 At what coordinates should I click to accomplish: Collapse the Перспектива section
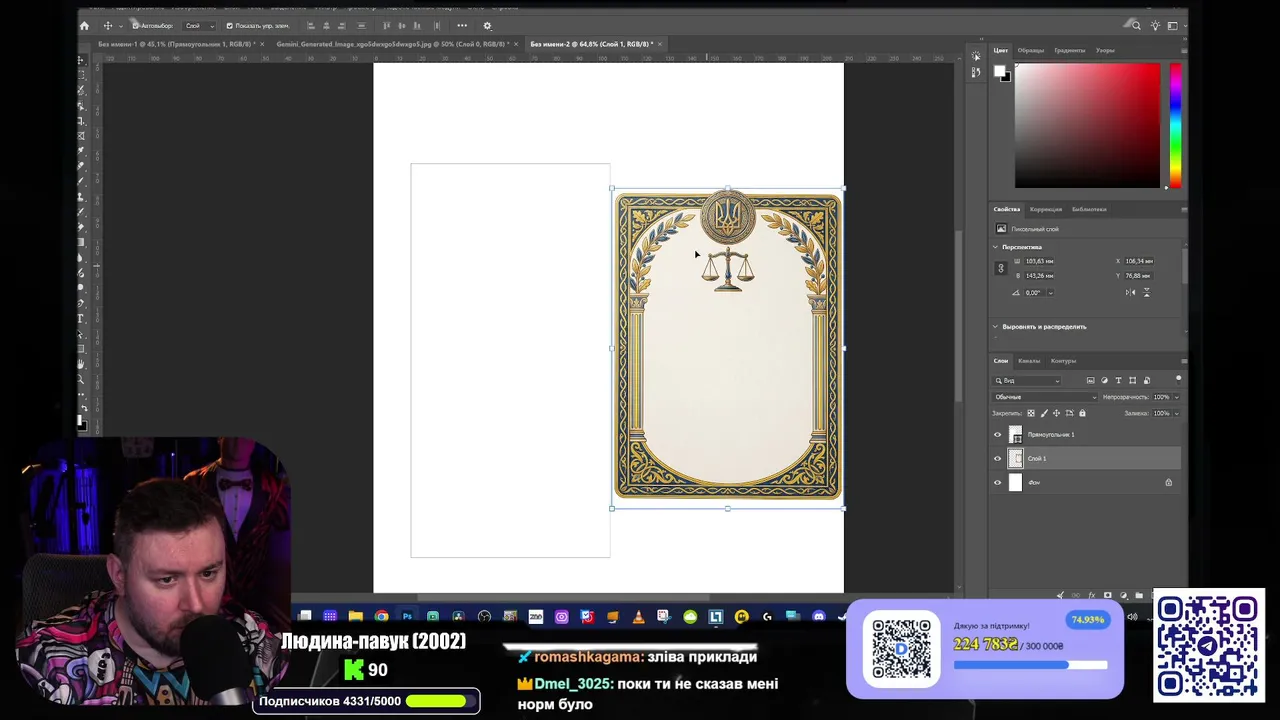tap(996, 247)
